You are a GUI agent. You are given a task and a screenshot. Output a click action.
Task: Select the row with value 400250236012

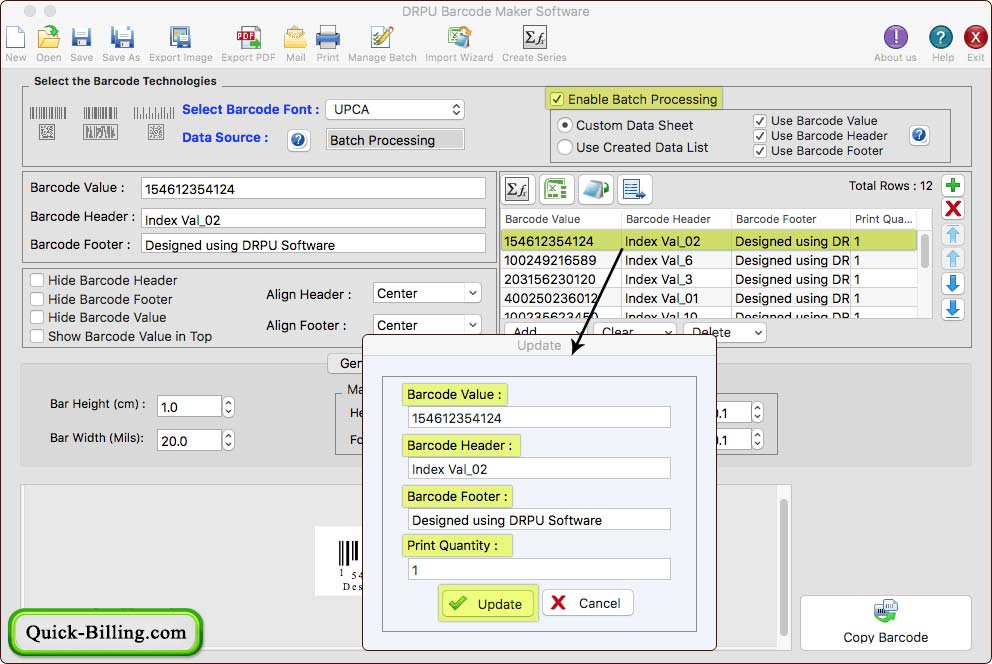[709, 298]
